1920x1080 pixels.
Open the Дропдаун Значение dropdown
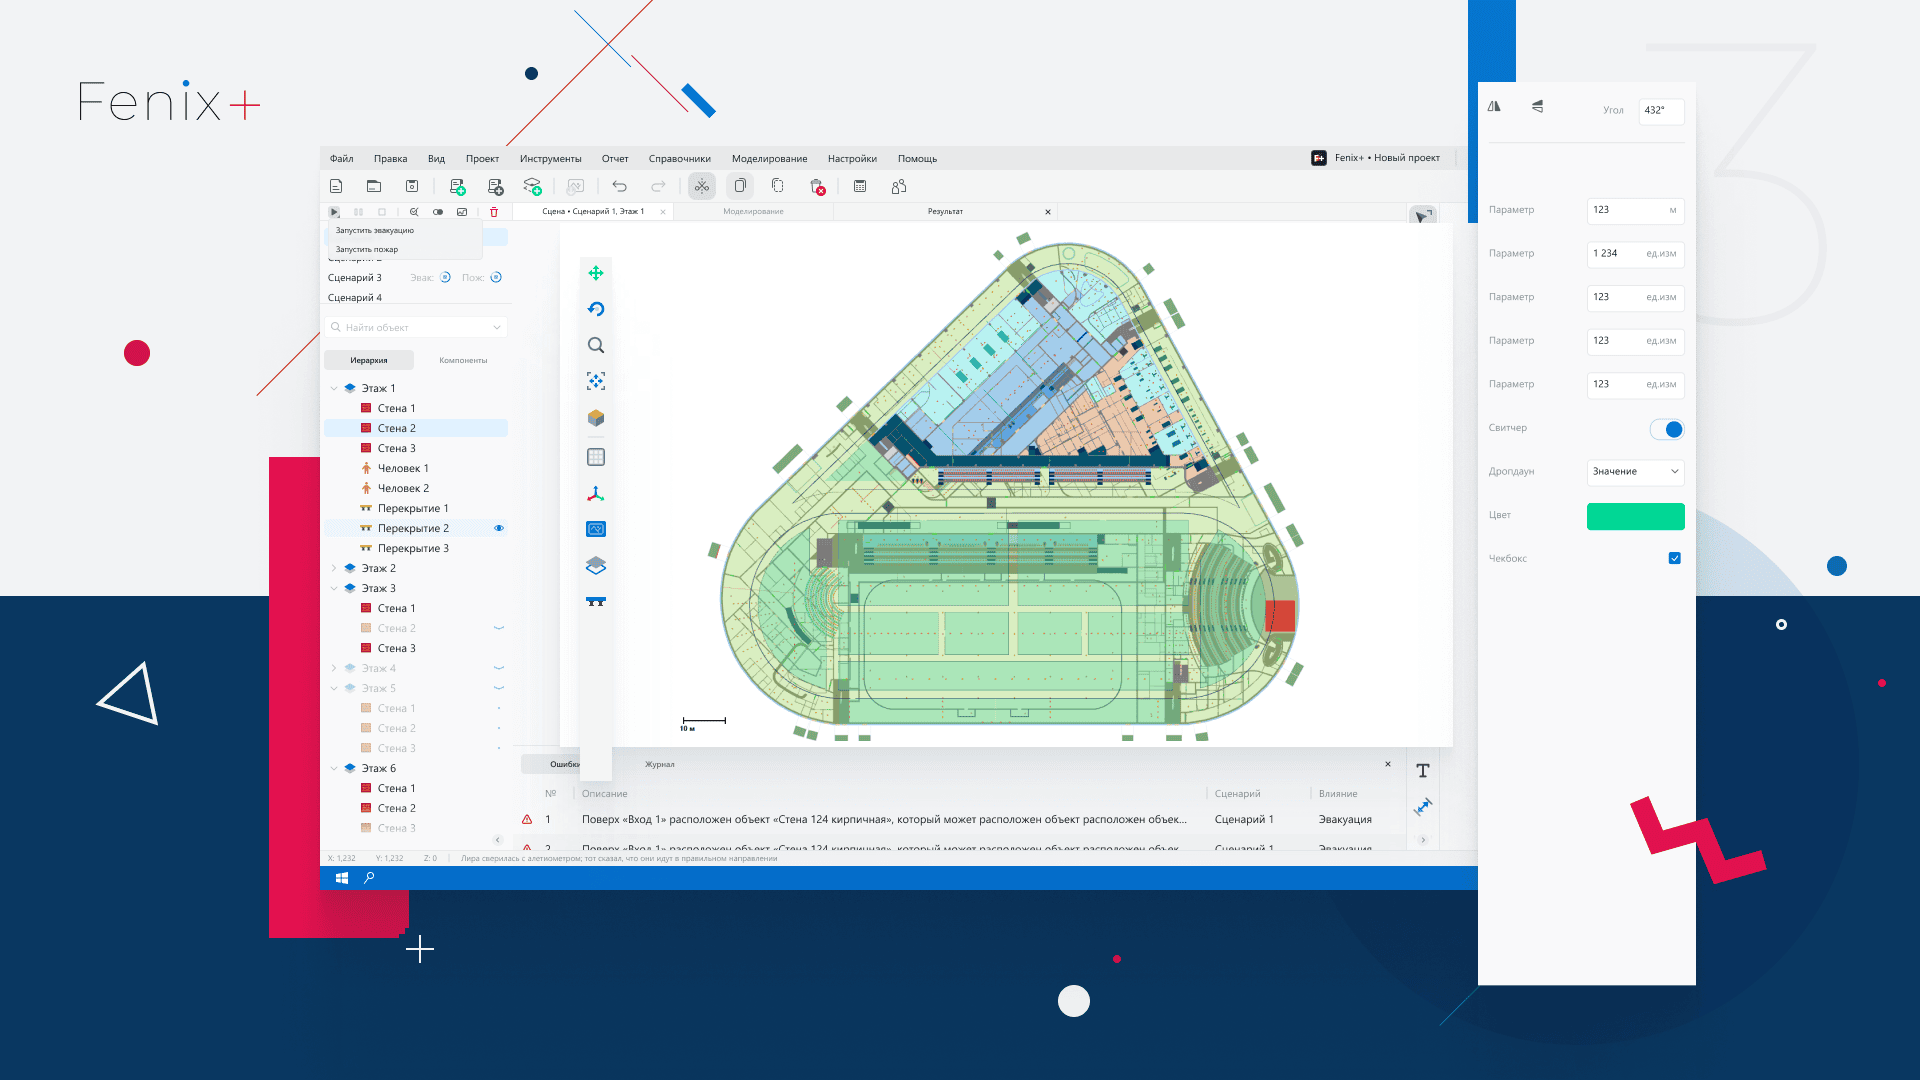(x=1636, y=472)
